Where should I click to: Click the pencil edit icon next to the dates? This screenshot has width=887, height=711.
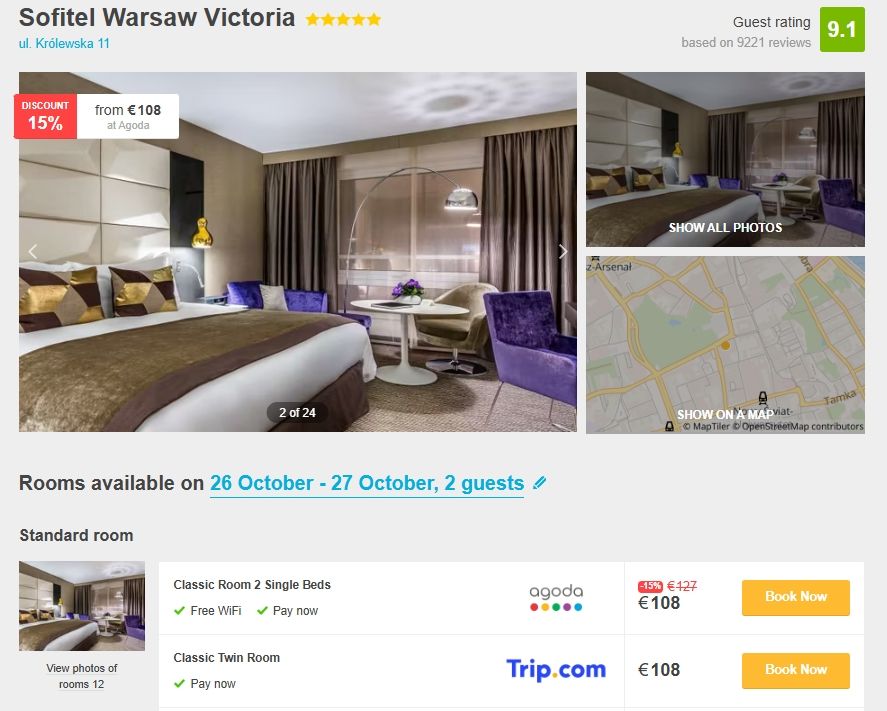coord(540,482)
